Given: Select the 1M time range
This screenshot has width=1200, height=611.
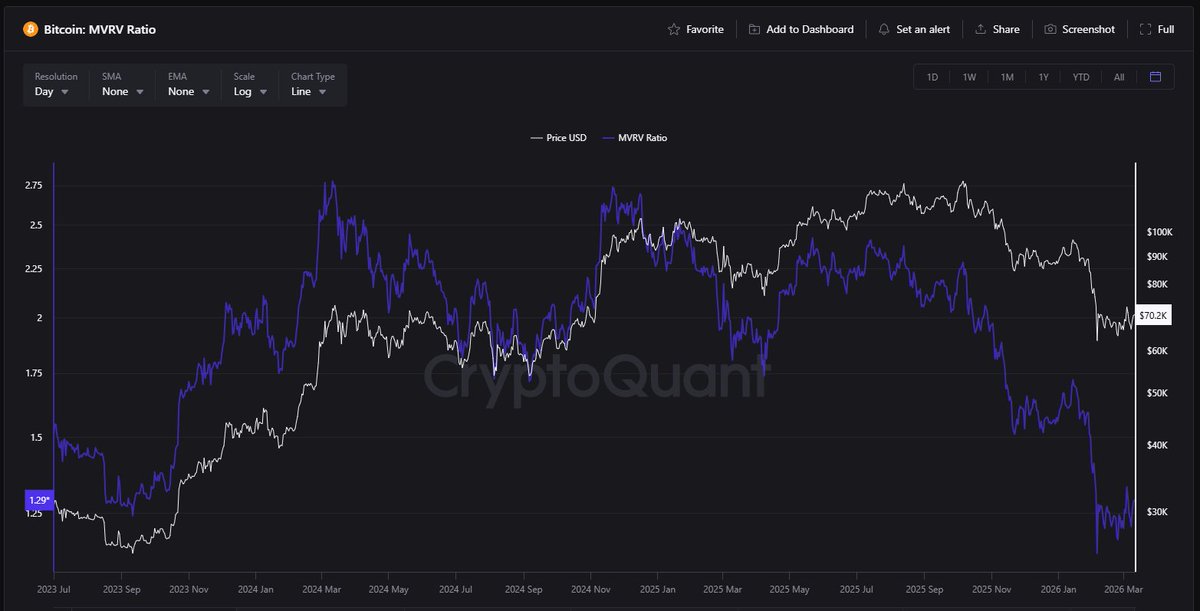Looking at the screenshot, I should coord(1007,77).
